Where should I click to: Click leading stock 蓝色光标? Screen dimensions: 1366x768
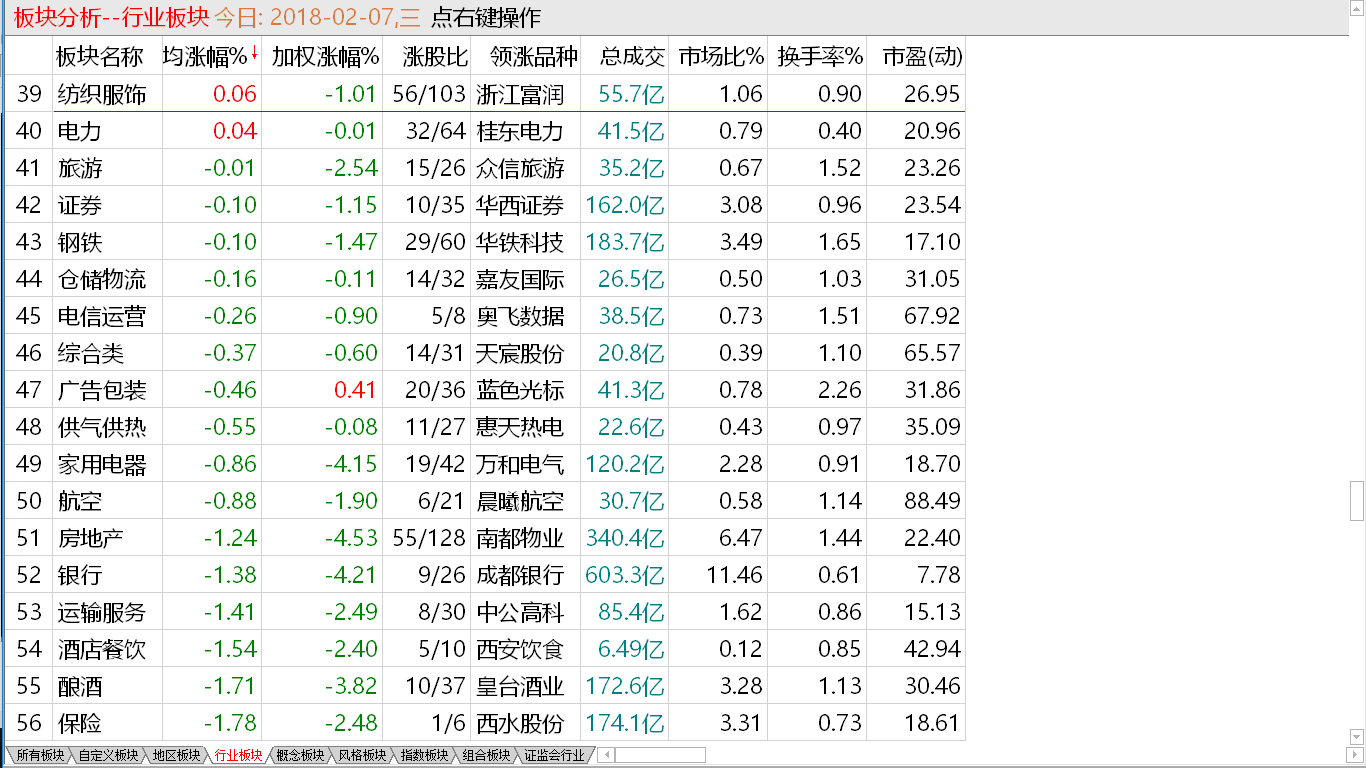click(x=520, y=390)
